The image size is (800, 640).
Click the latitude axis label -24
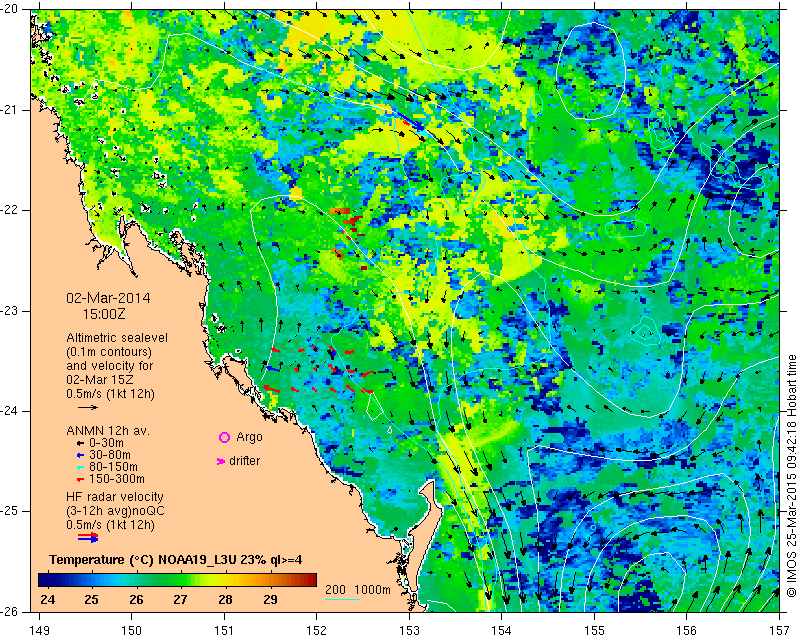click(x=10, y=411)
